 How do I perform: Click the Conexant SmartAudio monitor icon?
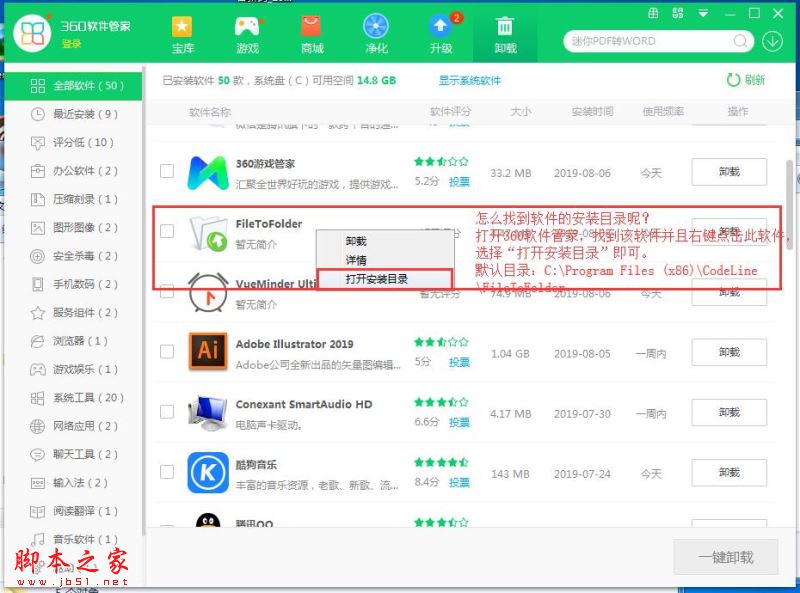coord(207,412)
